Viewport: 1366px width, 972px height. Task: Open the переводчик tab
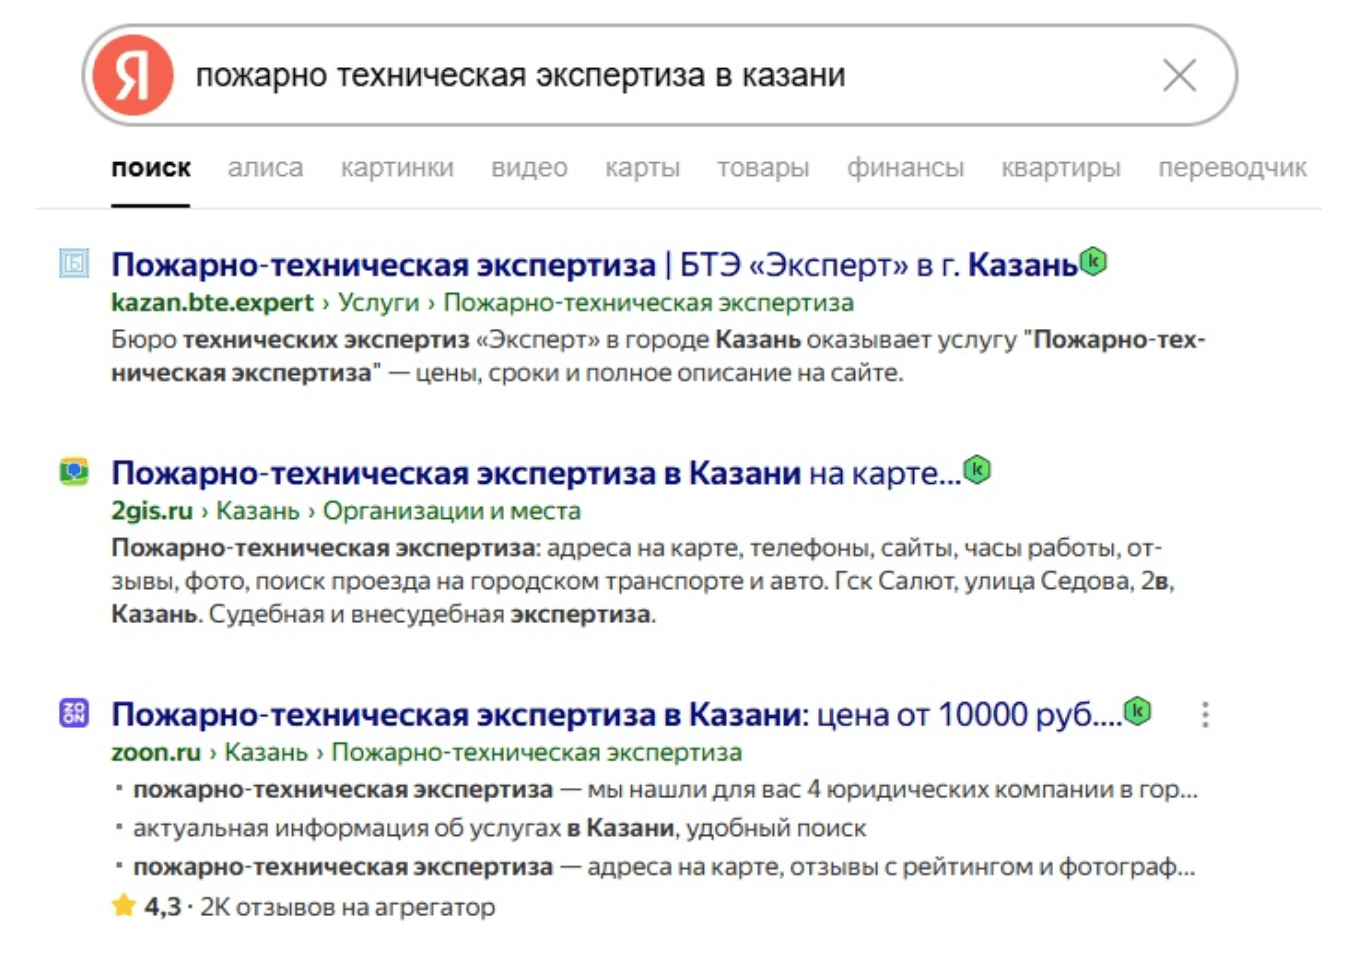point(1232,168)
